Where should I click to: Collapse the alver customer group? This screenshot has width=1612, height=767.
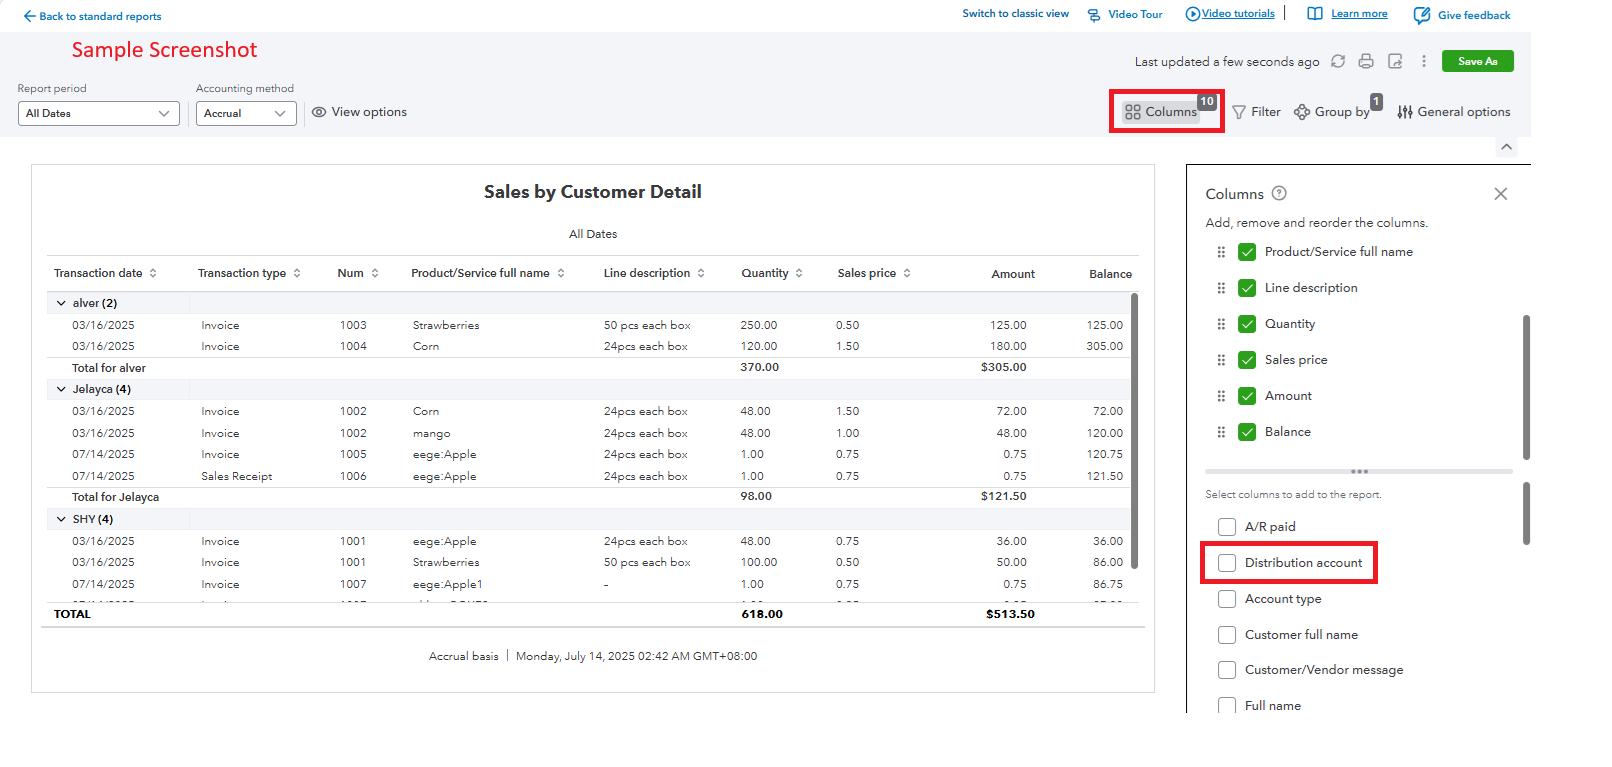click(x=61, y=303)
